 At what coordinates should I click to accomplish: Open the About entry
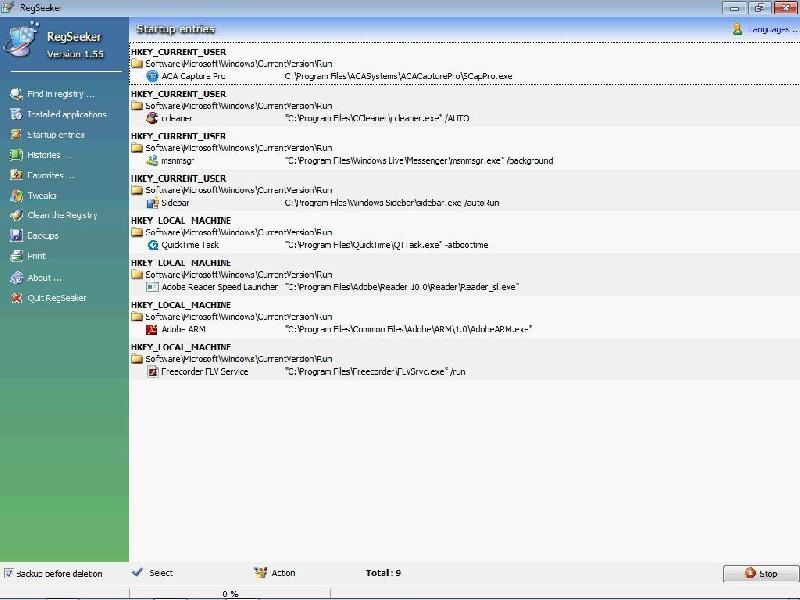[45, 278]
